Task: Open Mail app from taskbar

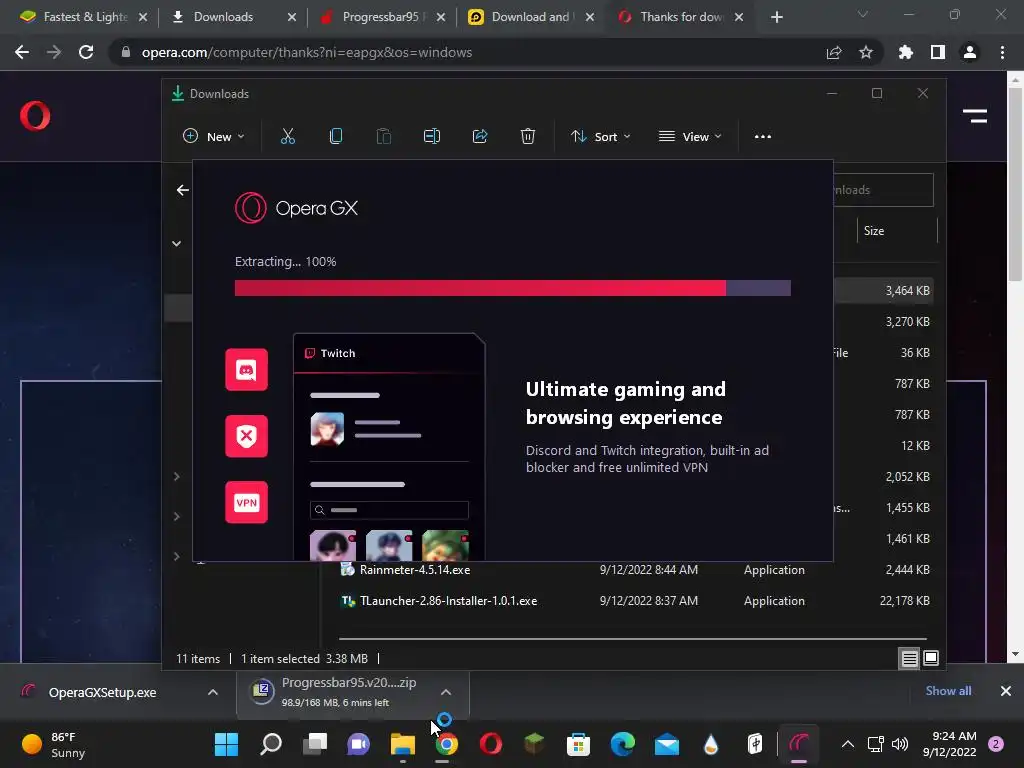Action: [667, 744]
